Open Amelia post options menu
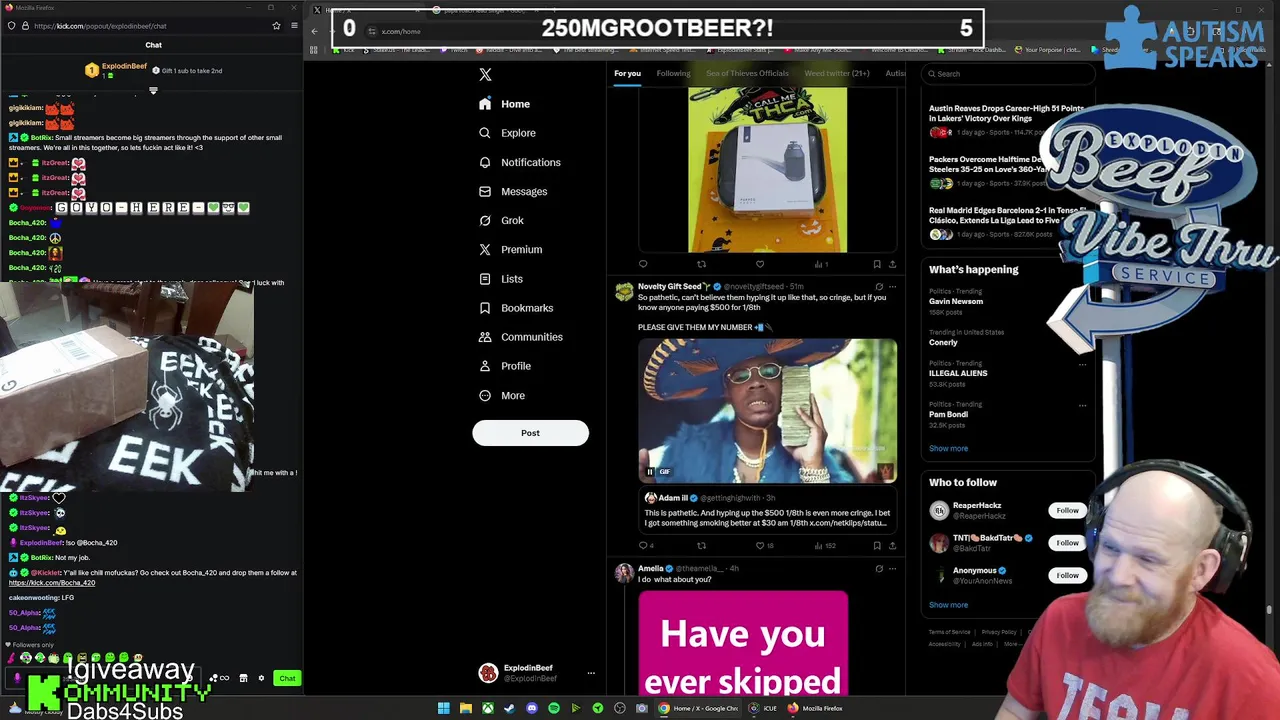This screenshot has width=1280, height=720. point(892,569)
